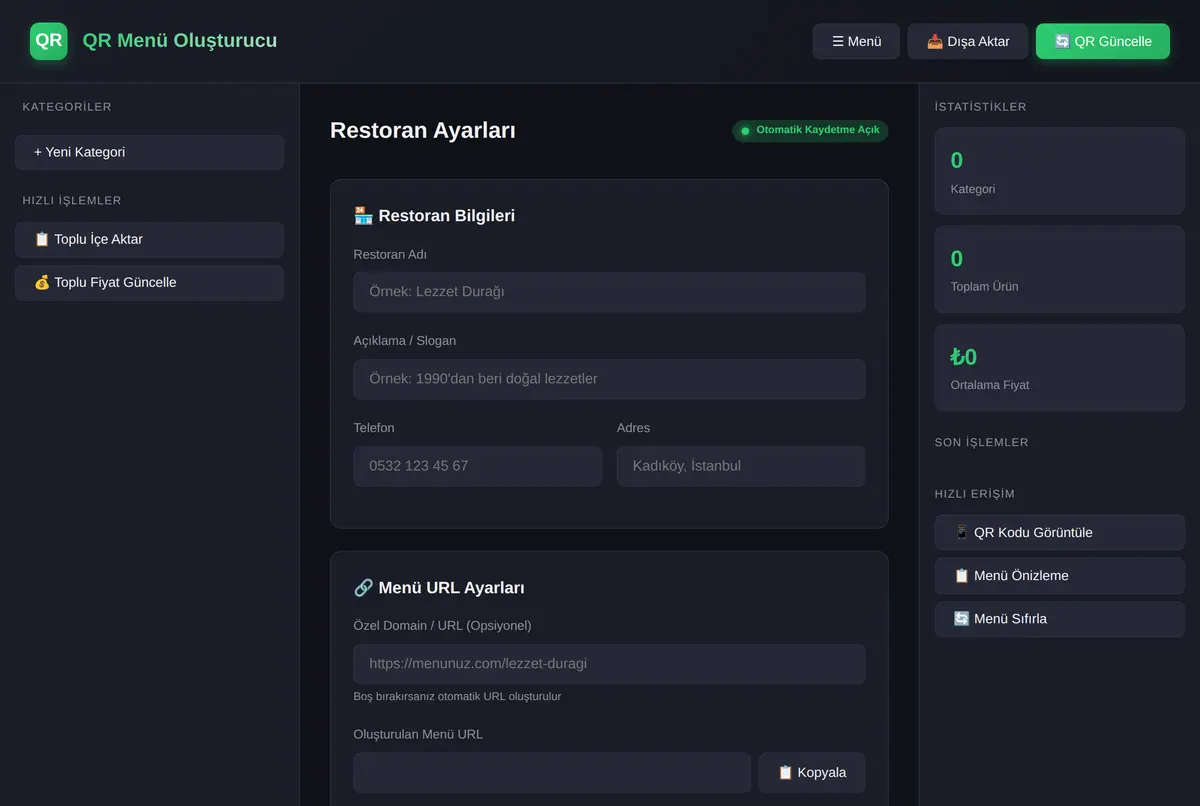Click the Özel Domain / URL field
The image size is (1200, 806).
coord(609,664)
